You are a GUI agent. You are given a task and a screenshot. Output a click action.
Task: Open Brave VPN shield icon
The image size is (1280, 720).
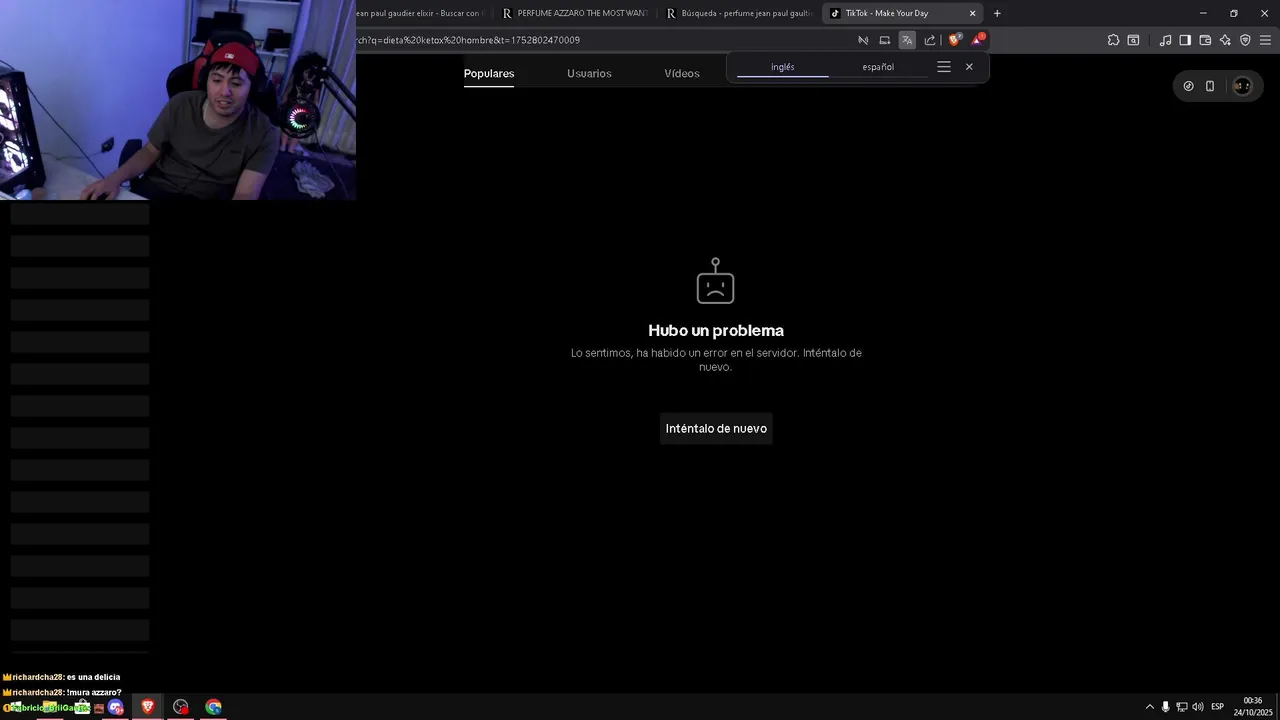click(1245, 40)
